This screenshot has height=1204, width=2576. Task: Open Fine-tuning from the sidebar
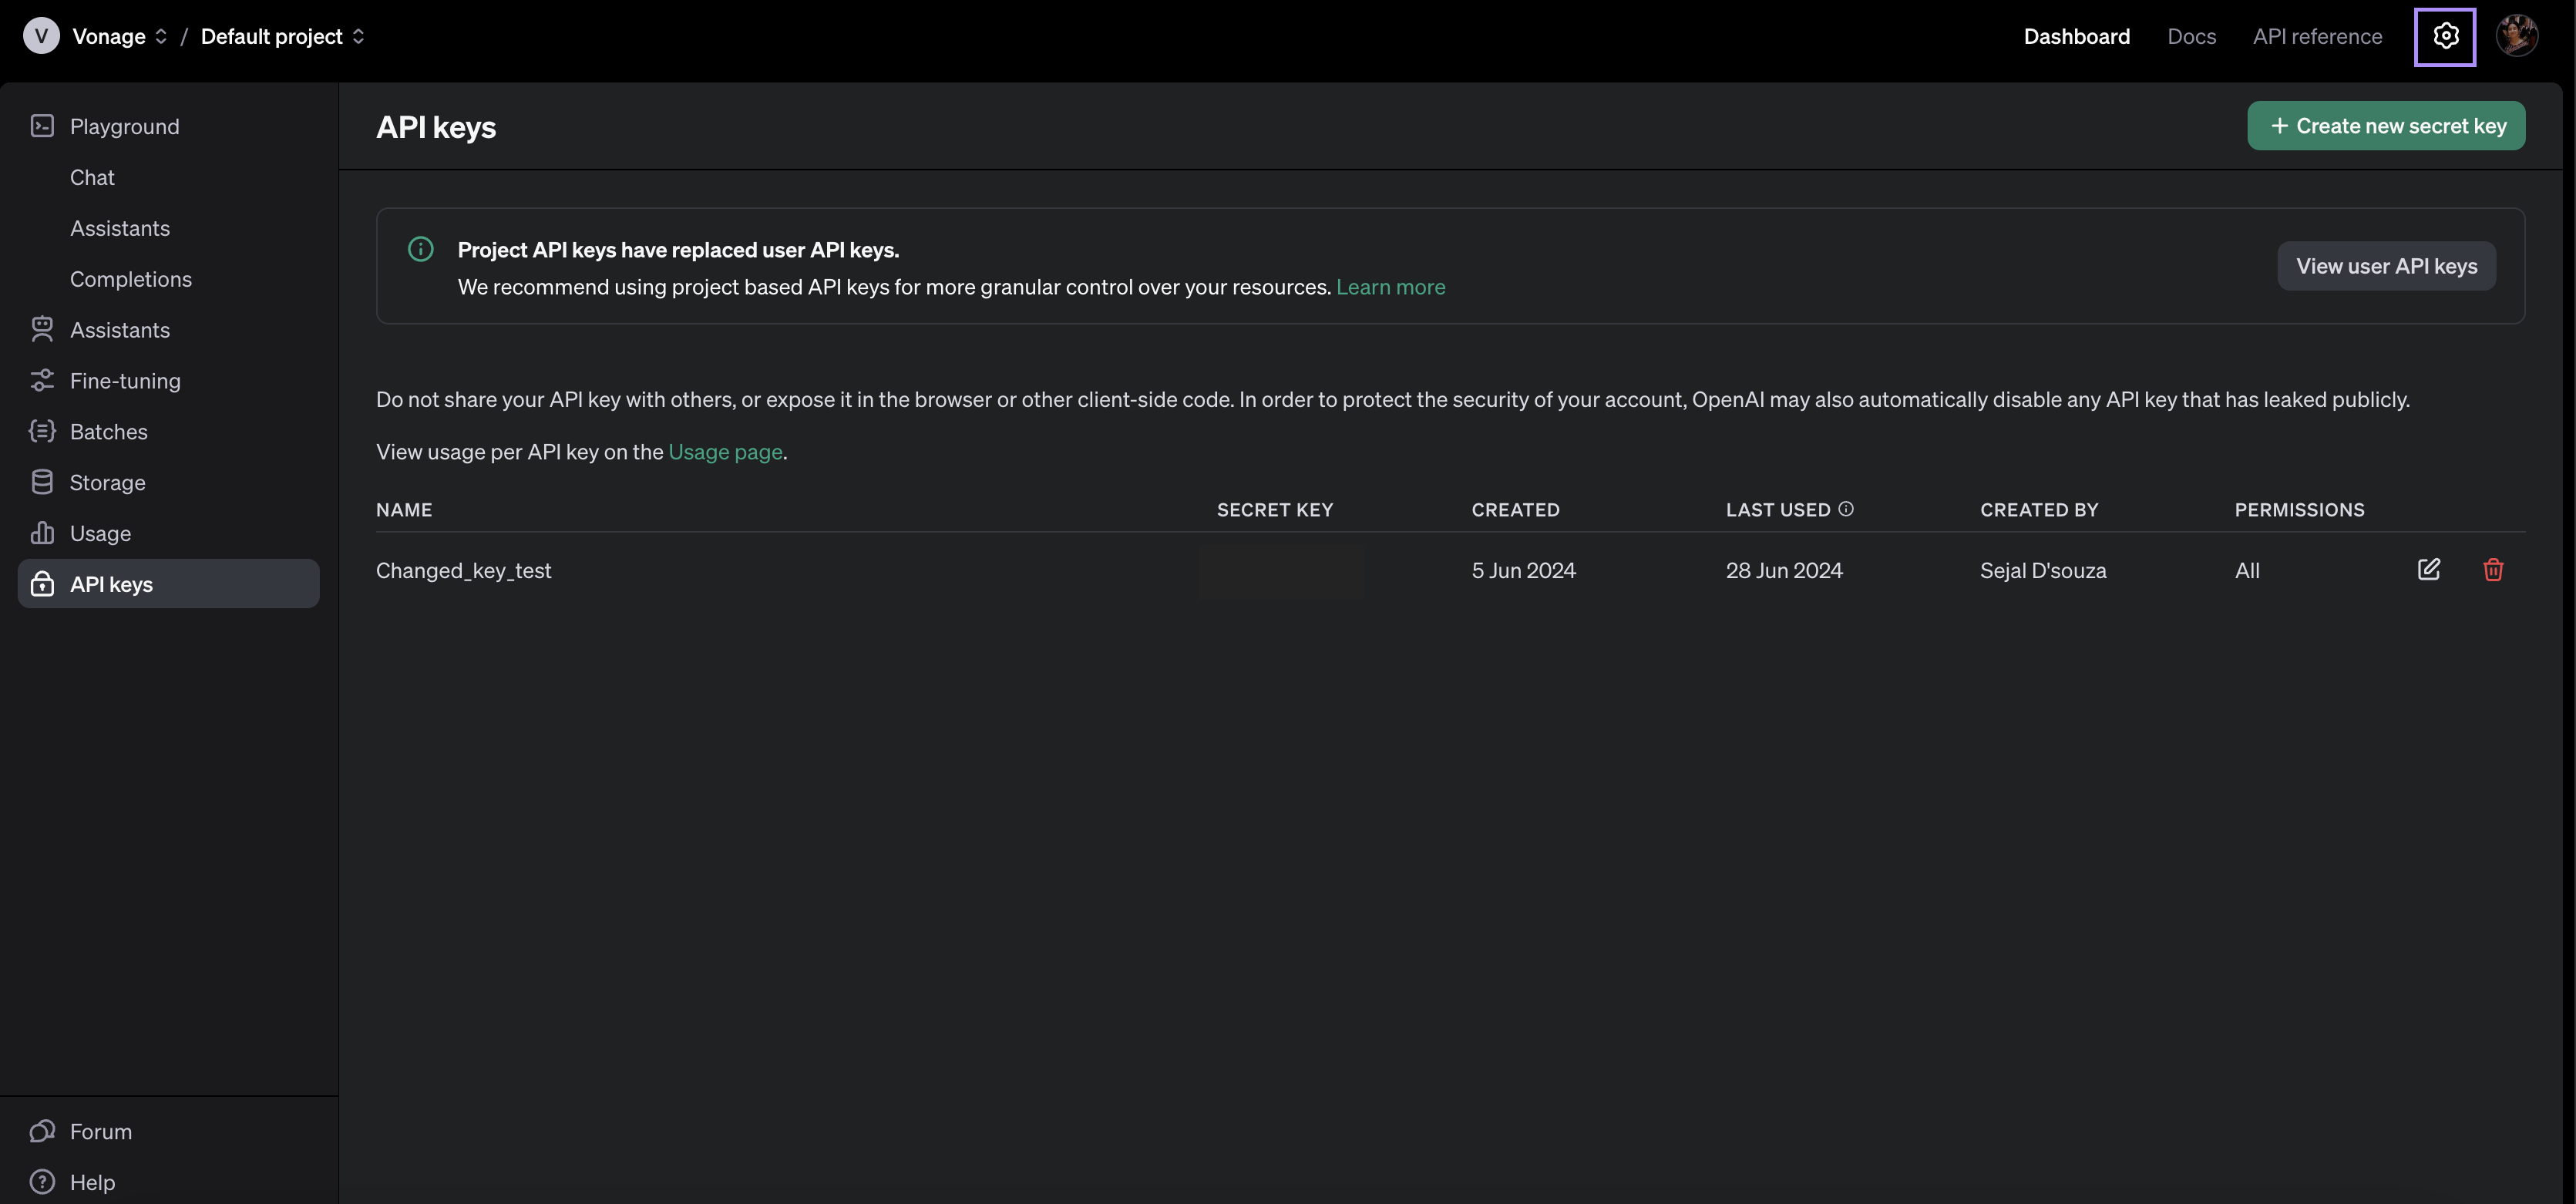[125, 381]
